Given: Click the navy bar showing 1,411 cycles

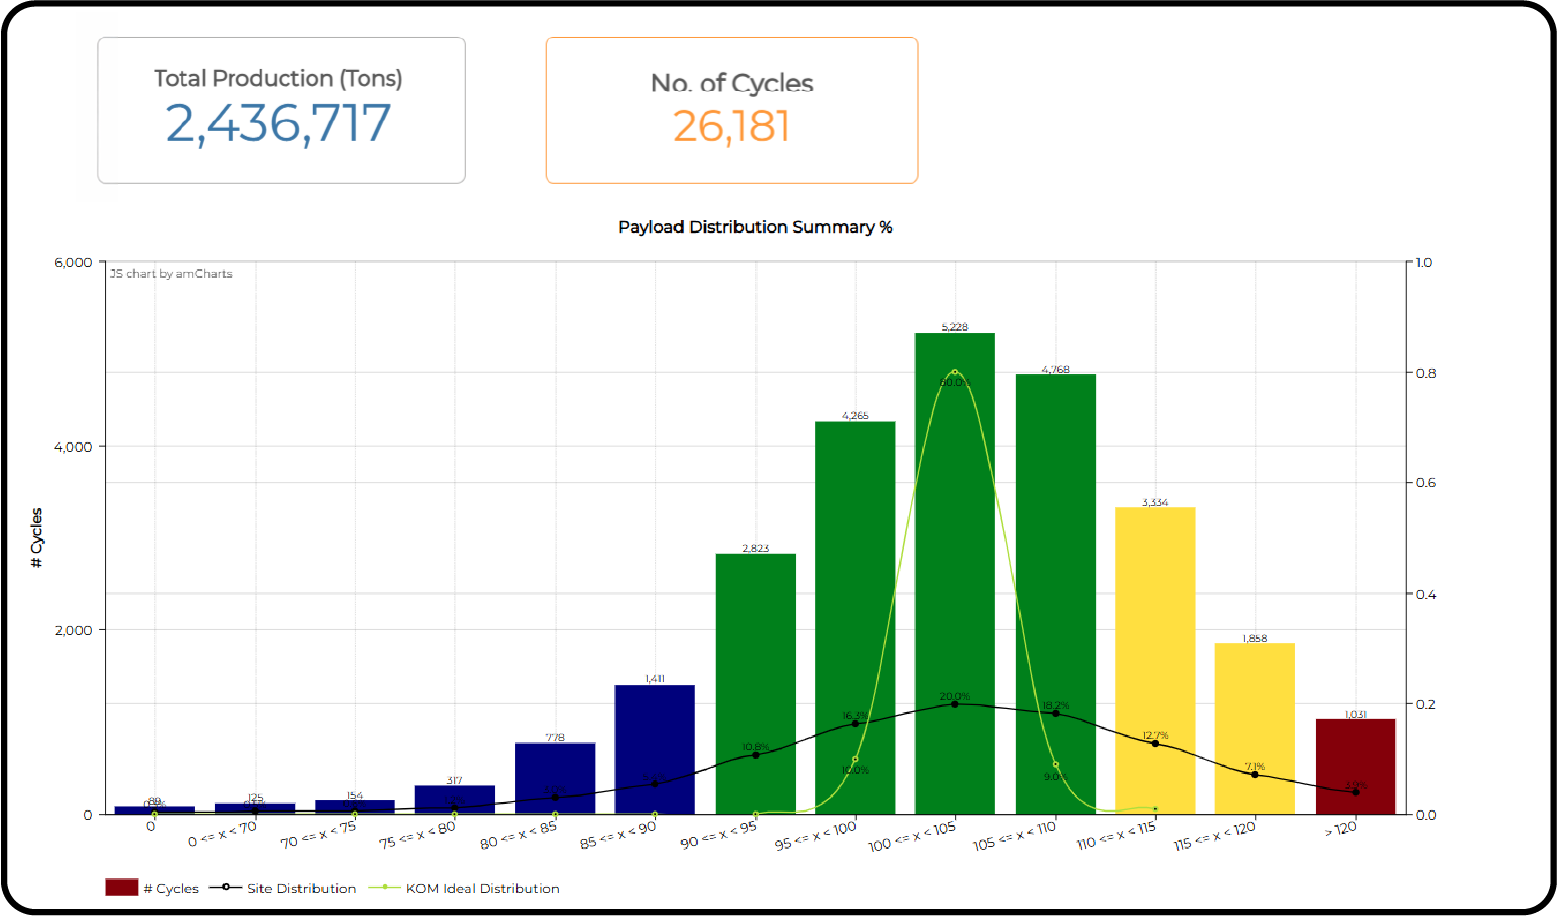Looking at the screenshot, I should pyautogui.click(x=655, y=749).
